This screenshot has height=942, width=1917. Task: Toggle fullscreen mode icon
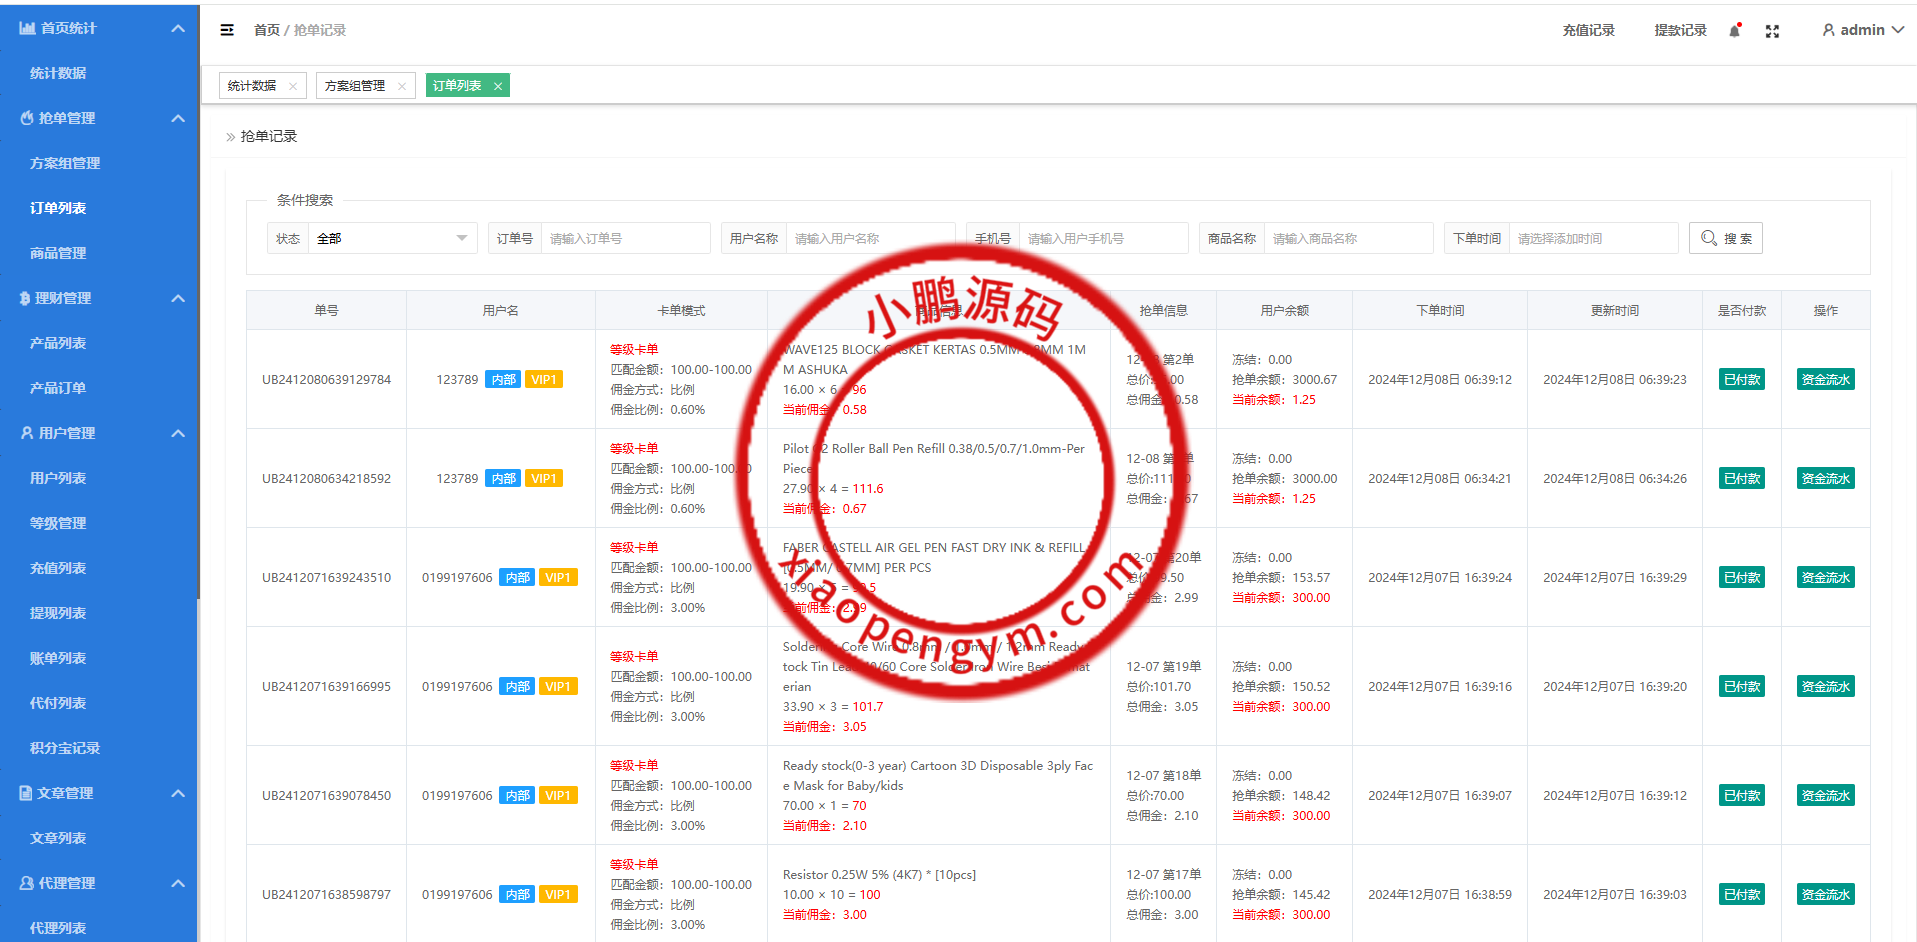click(x=1772, y=31)
